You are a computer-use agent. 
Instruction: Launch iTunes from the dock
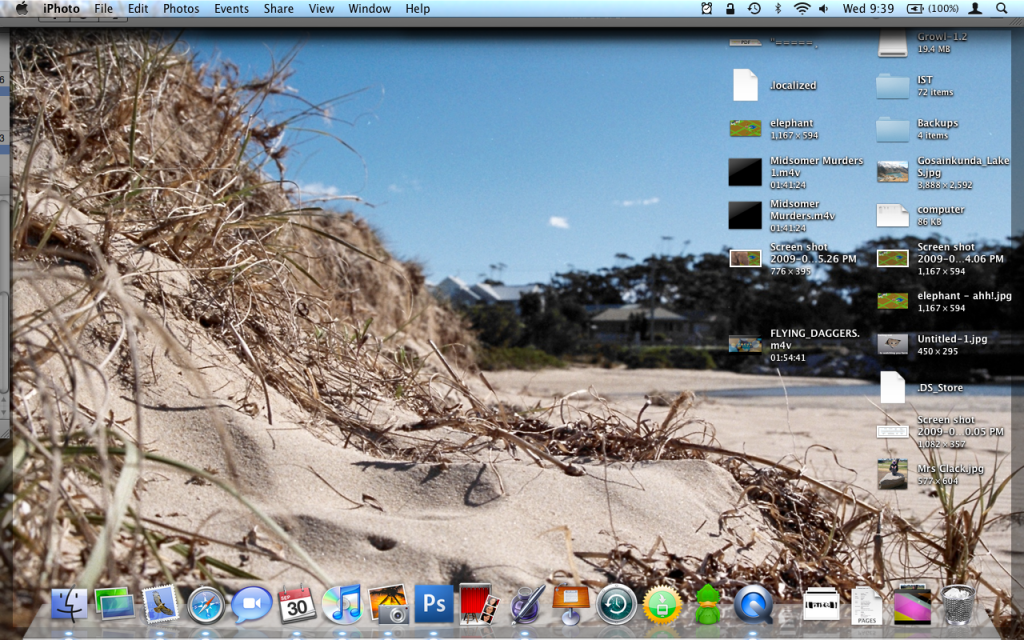[343, 604]
